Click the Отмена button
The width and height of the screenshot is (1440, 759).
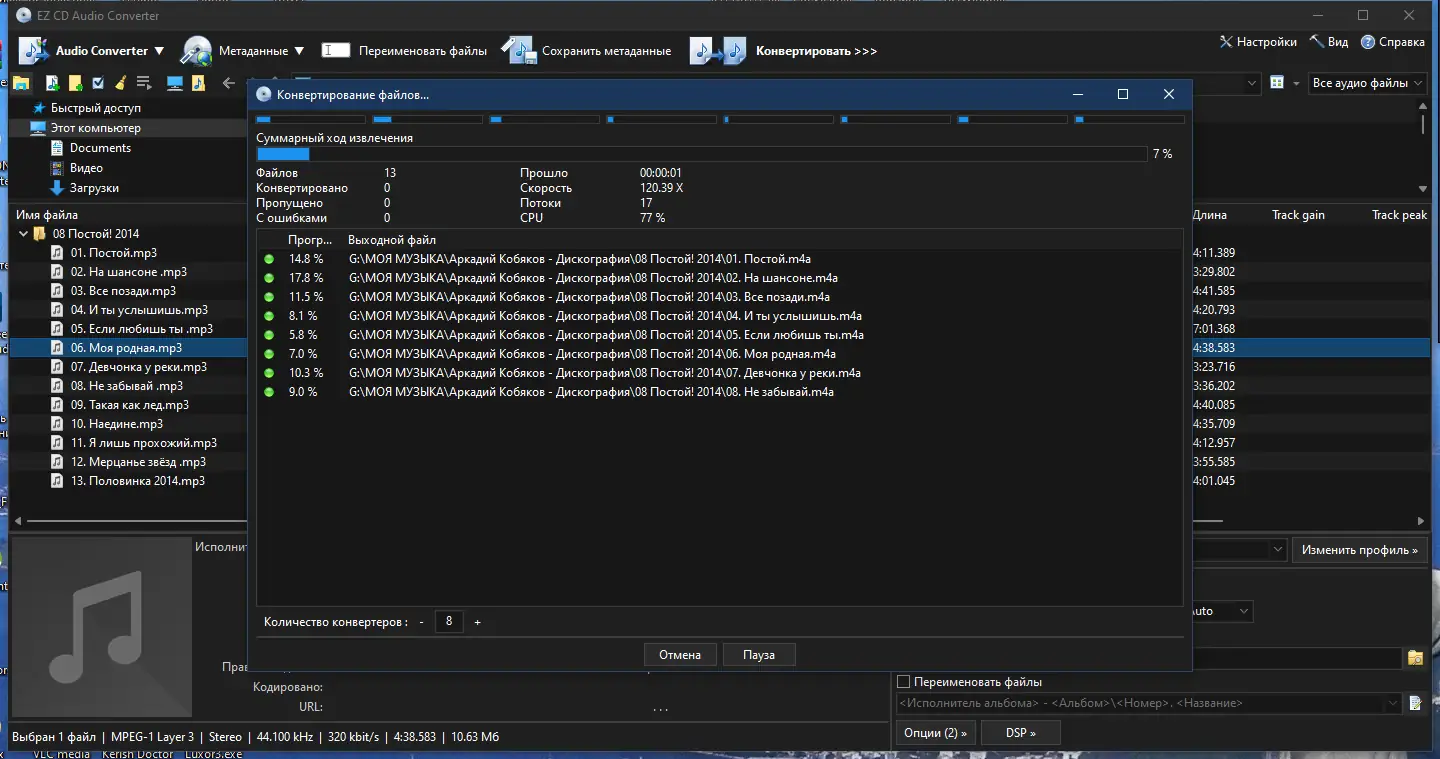click(680, 655)
